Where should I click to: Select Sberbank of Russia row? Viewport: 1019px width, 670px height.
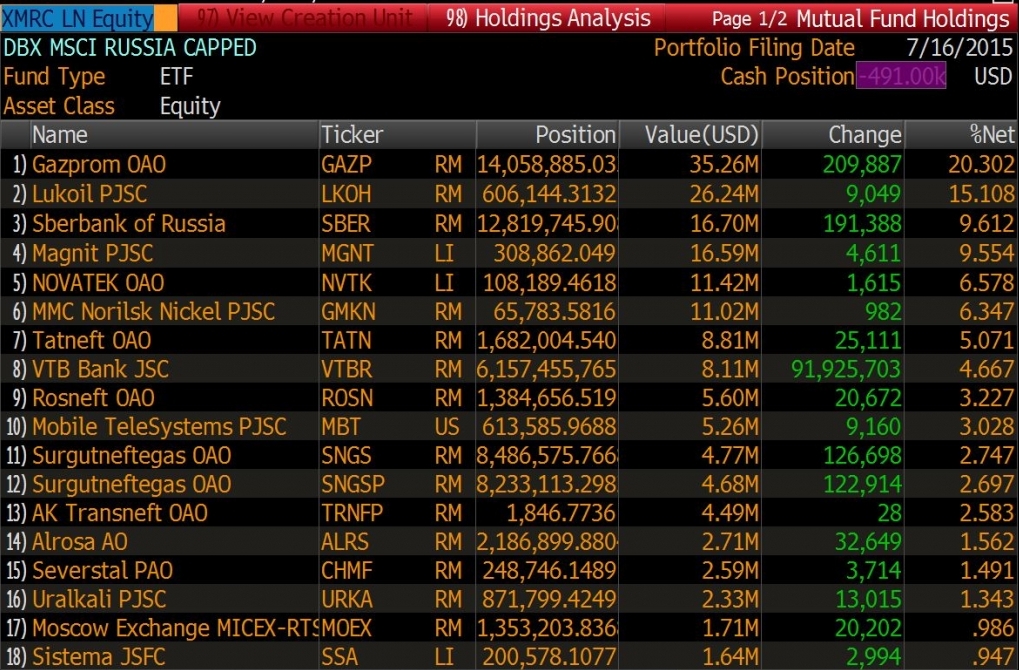click(x=129, y=224)
